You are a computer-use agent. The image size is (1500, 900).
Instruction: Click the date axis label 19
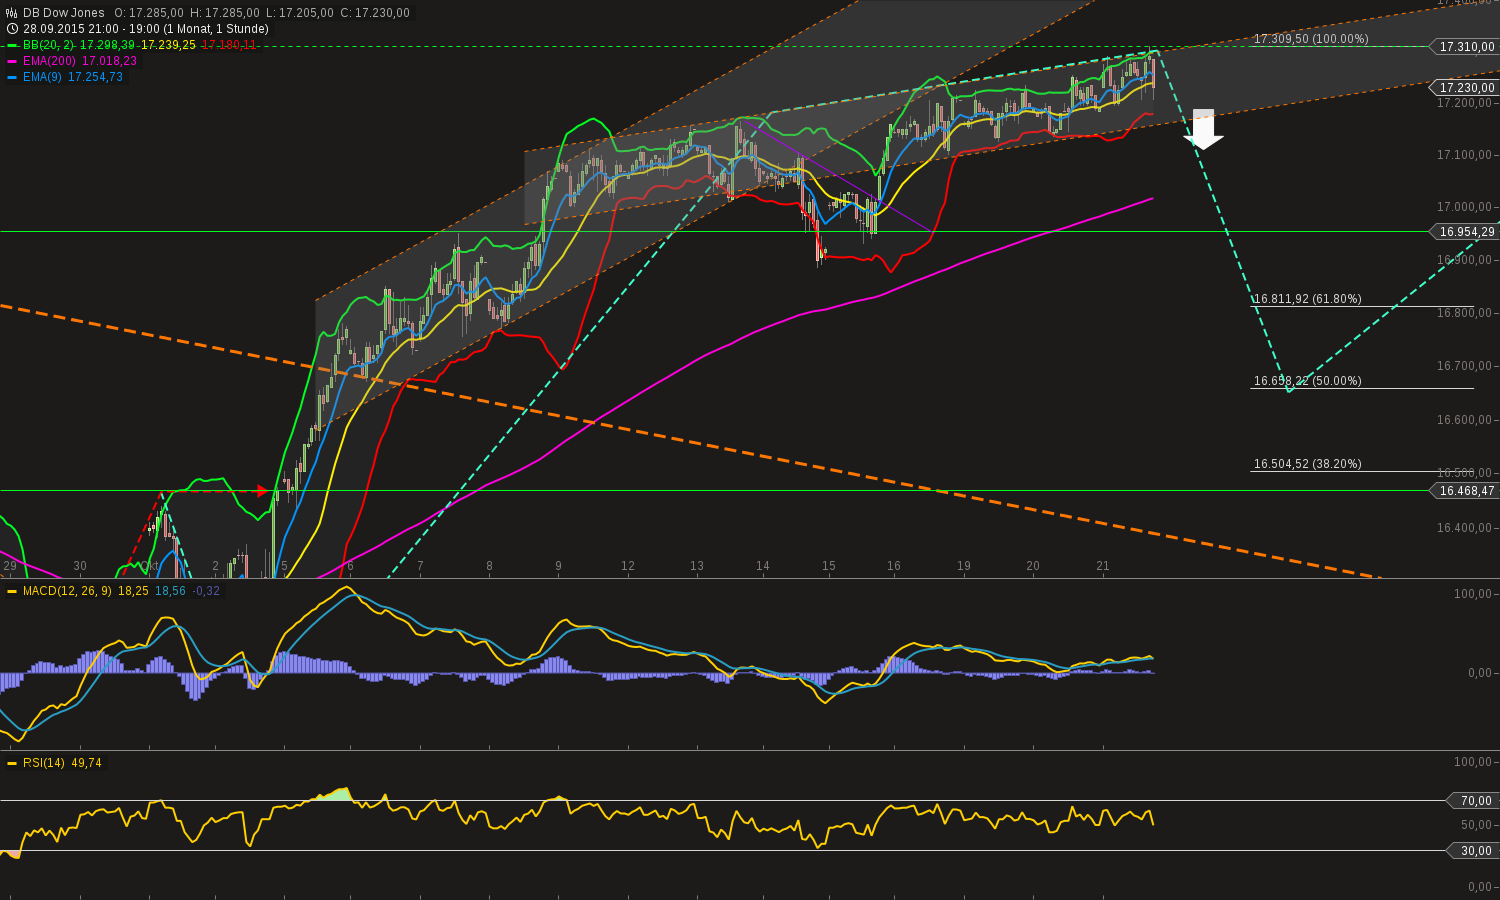(x=964, y=566)
